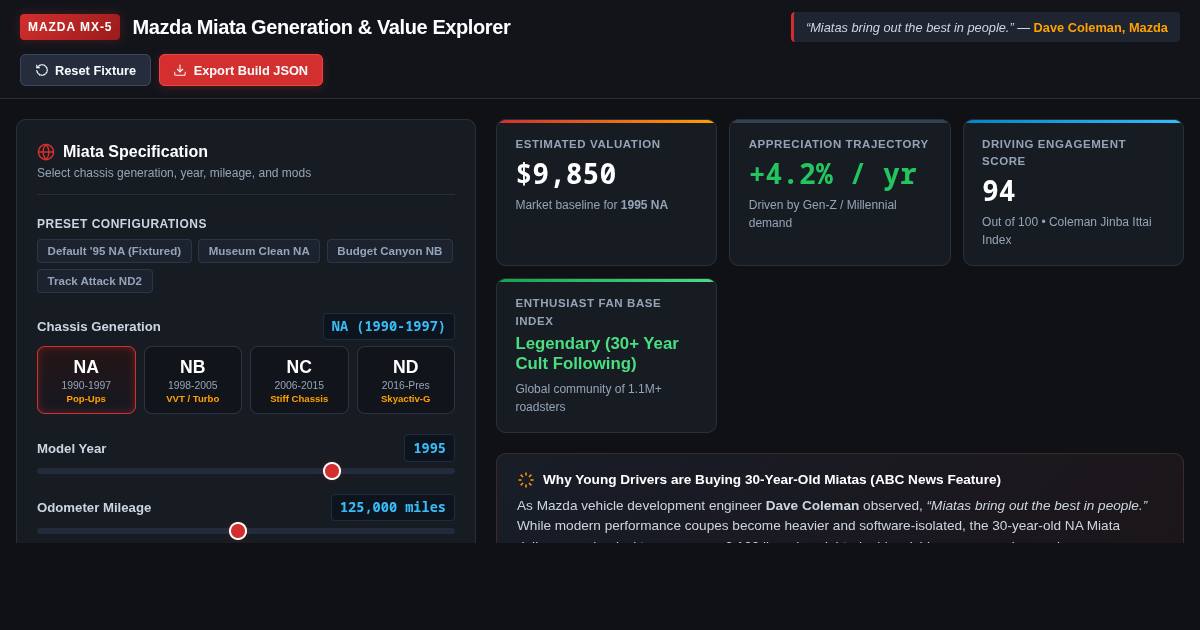The width and height of the screenshot is (1200, 630).
Task: Click Out of 100 Coleman Jinba Ittai Index text
Action: [x=1067, y=231]
